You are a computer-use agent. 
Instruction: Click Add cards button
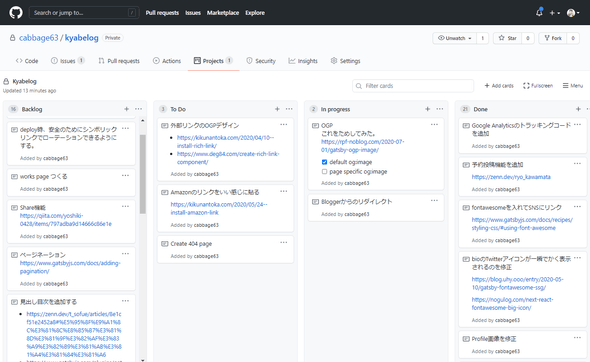pyautogui.click(x=499, y=86)
